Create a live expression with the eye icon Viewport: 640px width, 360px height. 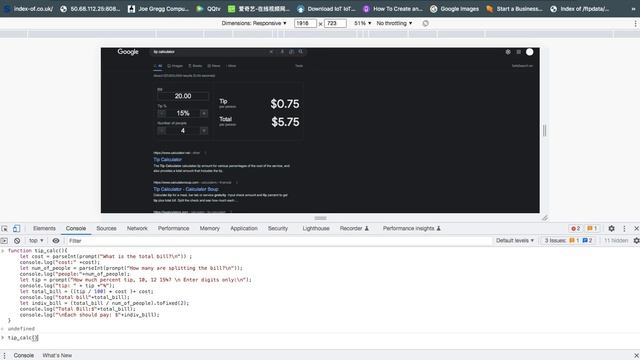pyautogui.click(x=56, y=241)
